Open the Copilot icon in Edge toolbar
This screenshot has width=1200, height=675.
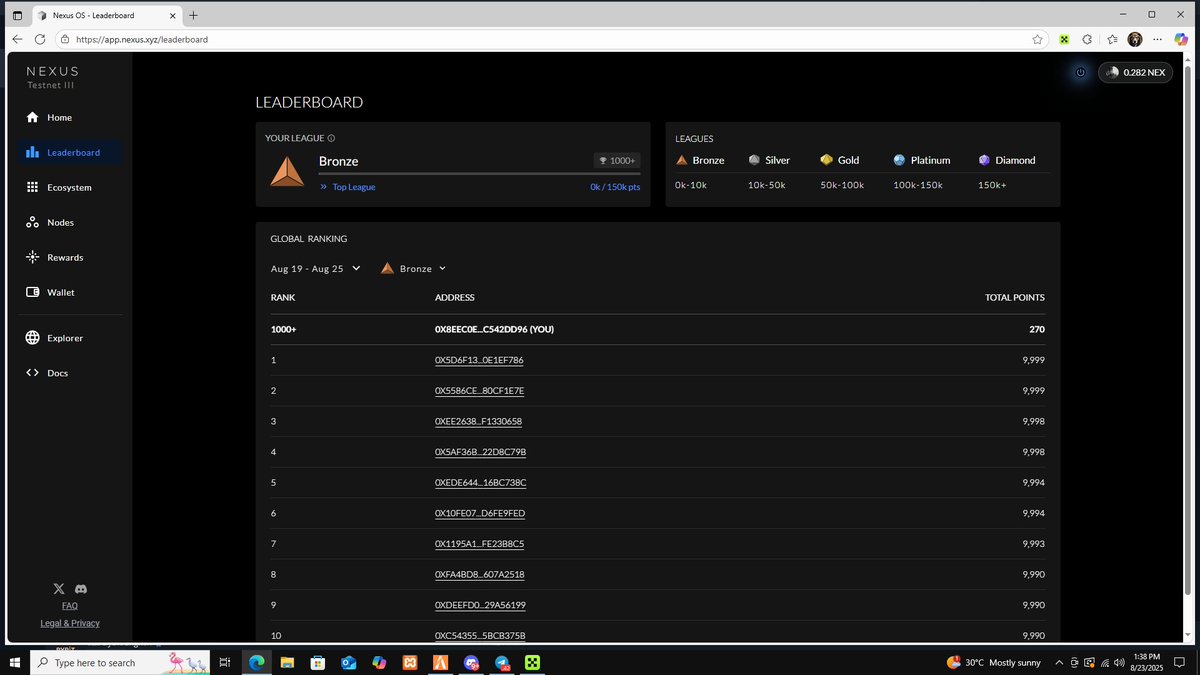pyautogui.click(x=1181, y=39)
